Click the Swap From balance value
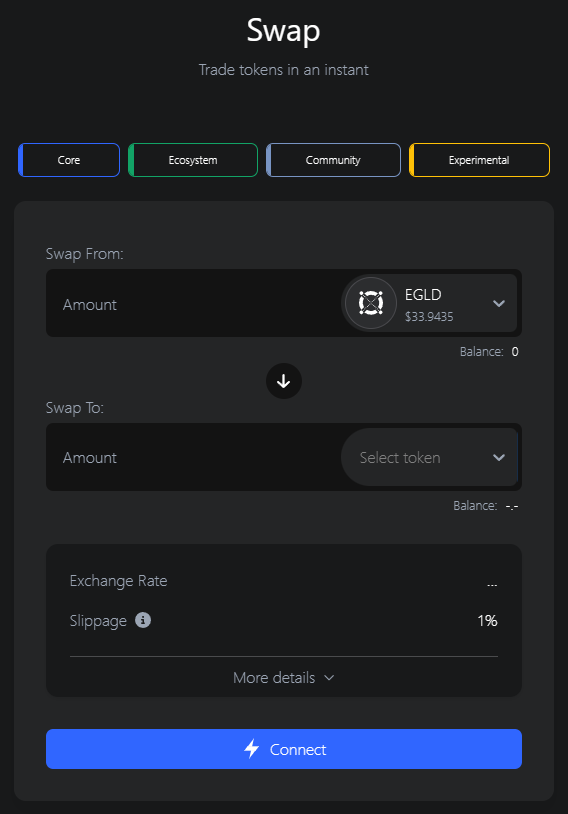 click(515, 351)
